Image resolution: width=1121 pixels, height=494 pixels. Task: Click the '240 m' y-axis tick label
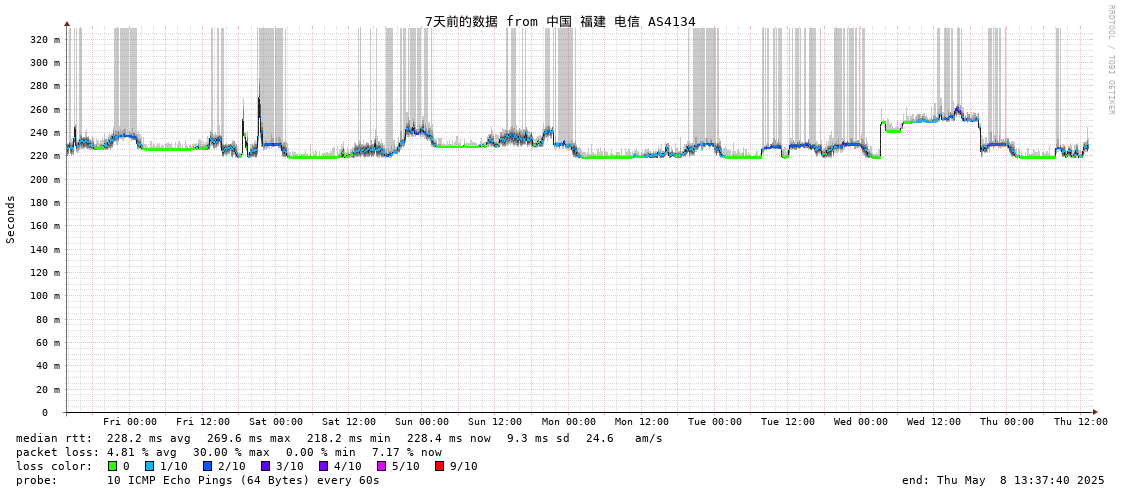[x=46, y=133]
